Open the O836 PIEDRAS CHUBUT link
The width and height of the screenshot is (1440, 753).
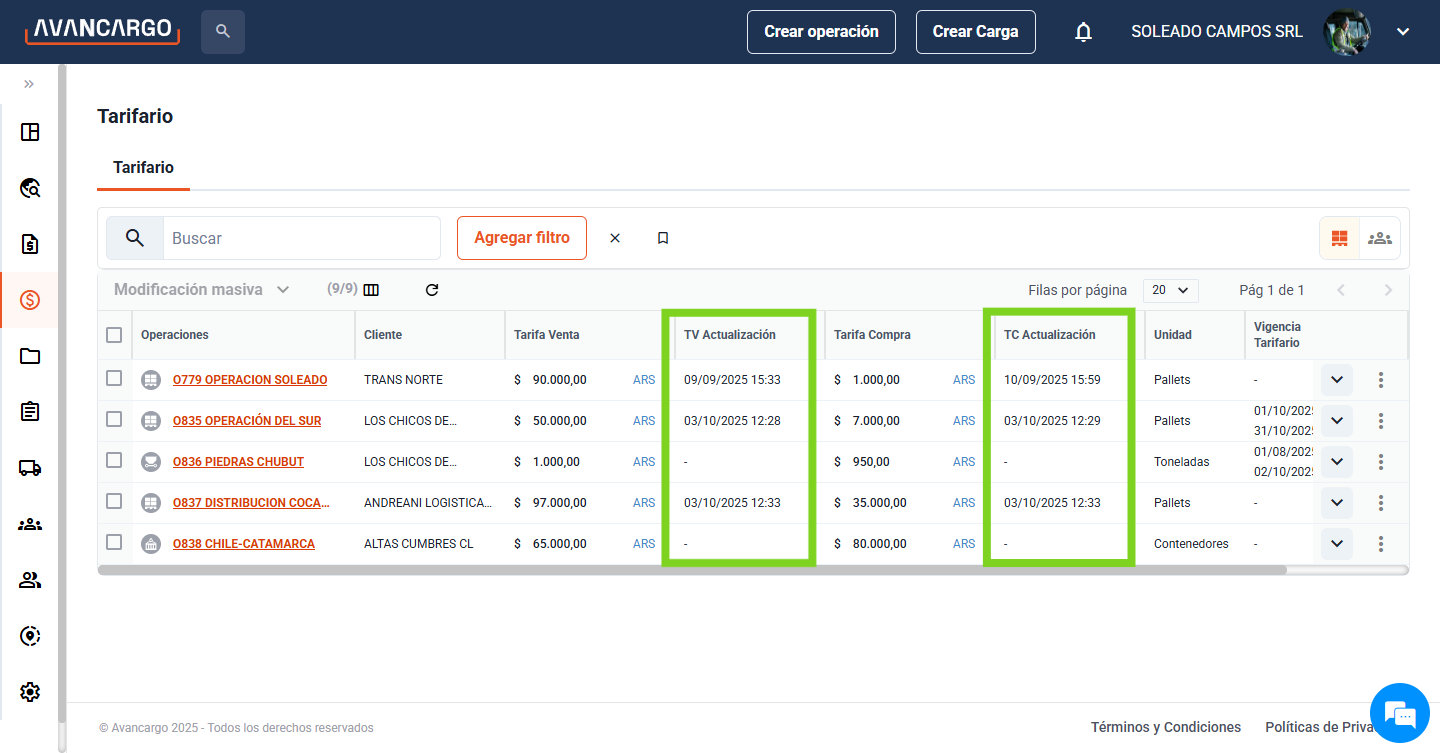point(238,462)
